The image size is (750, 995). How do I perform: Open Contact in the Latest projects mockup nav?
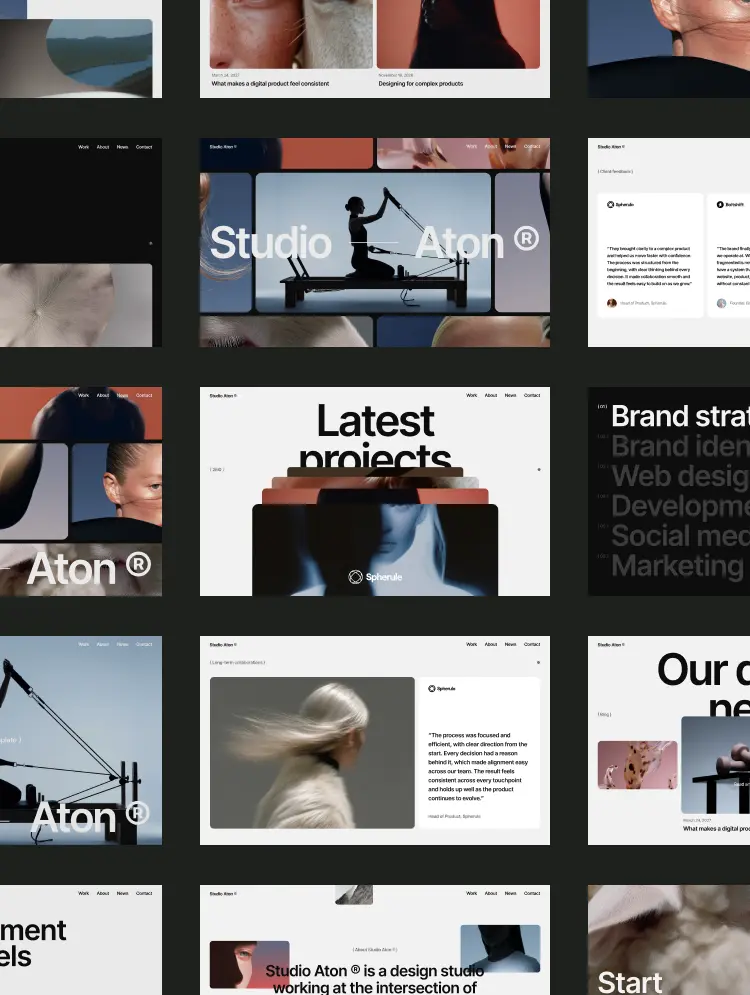click(532, 395)
